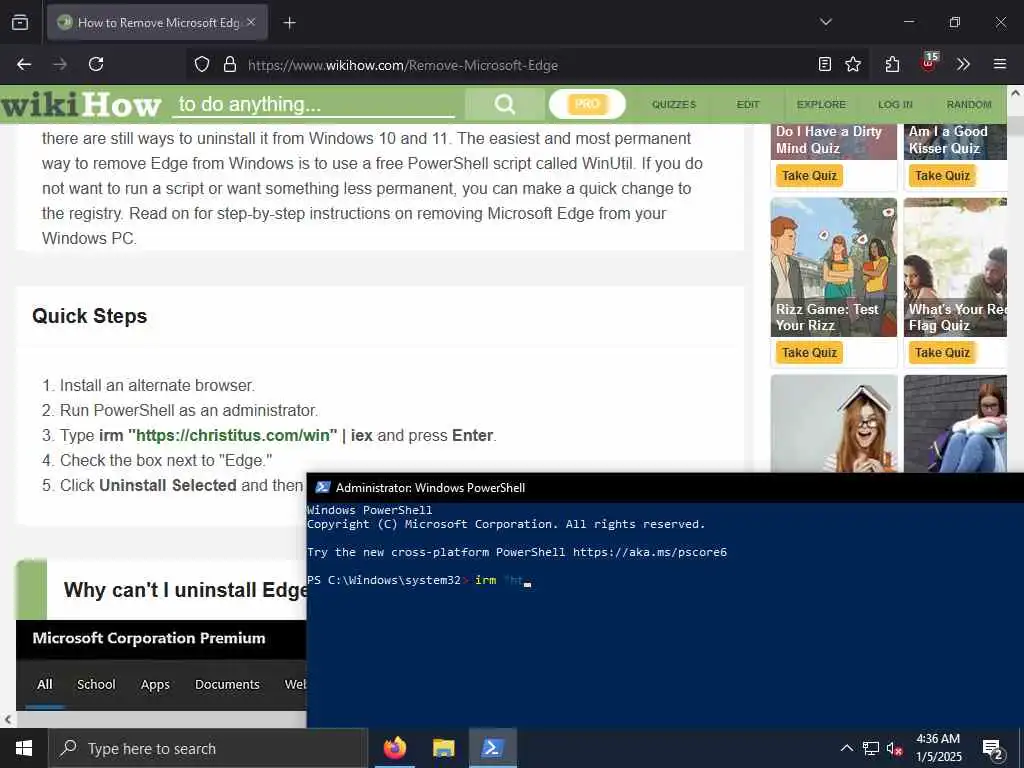Screen dimensions: 1024x768
Task: Click the taskbar search box
Action: click(209, 748)
